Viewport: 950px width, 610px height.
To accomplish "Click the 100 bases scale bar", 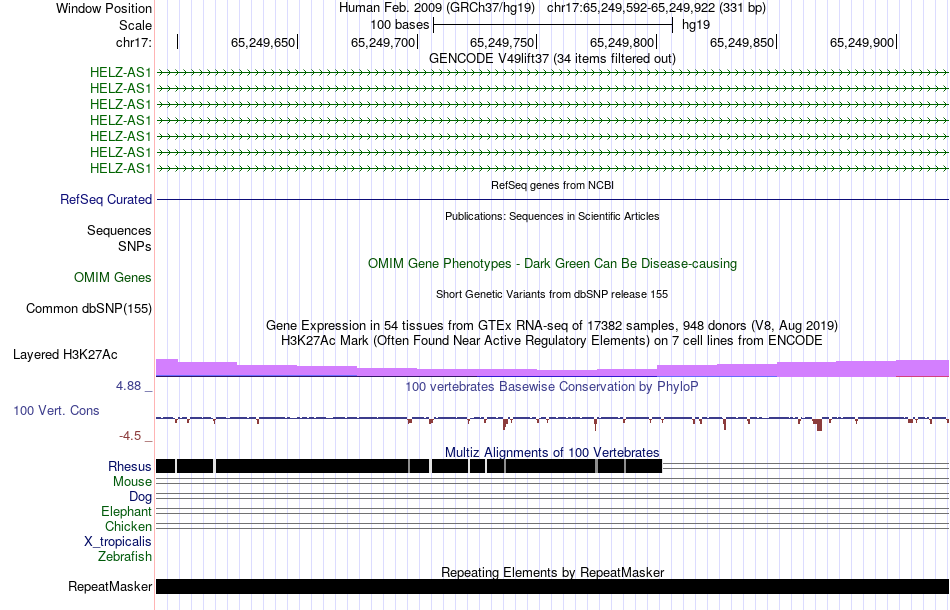I will coord(553,25).
